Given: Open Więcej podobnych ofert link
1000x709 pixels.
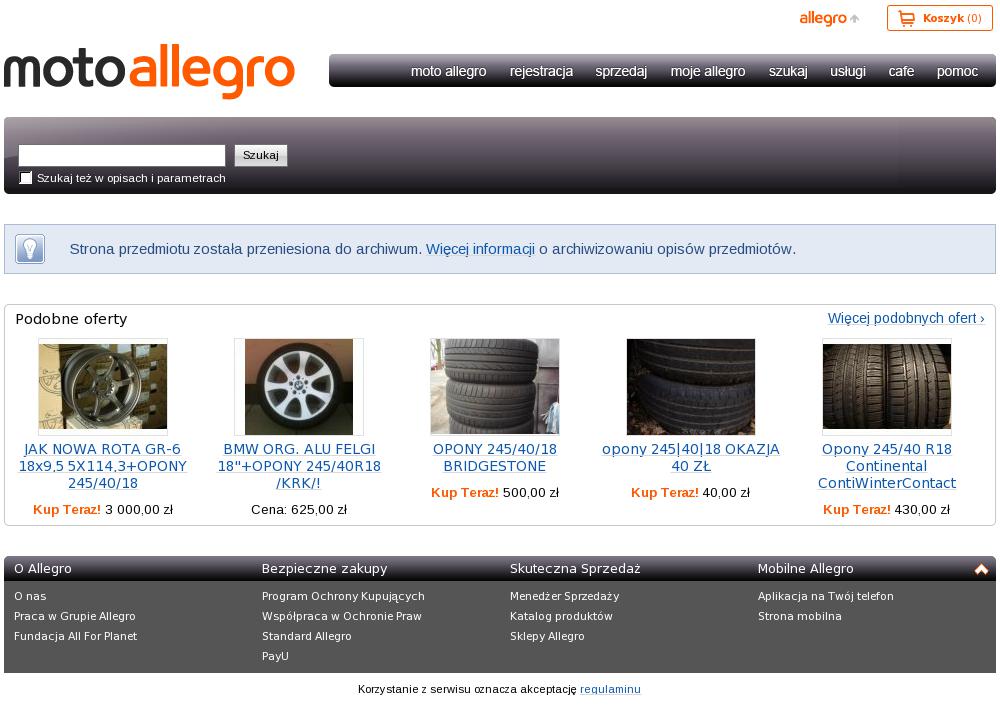Looking at the screenshot, I should coord(906,318).
